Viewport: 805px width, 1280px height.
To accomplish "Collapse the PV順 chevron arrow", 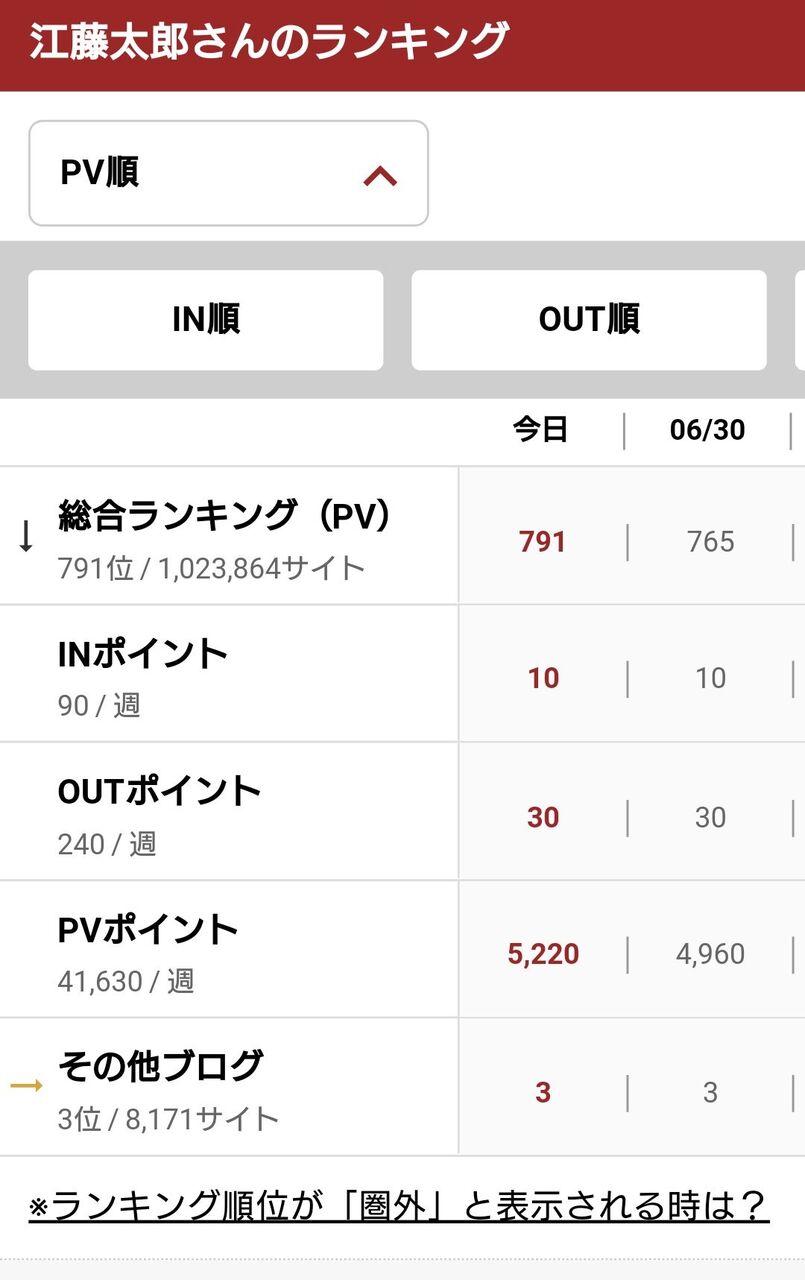I will 380,177.
